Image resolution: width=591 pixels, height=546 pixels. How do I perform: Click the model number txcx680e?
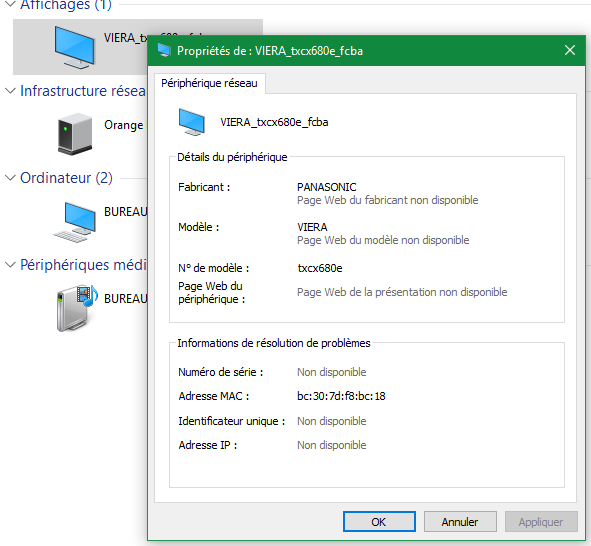[320, 268]
